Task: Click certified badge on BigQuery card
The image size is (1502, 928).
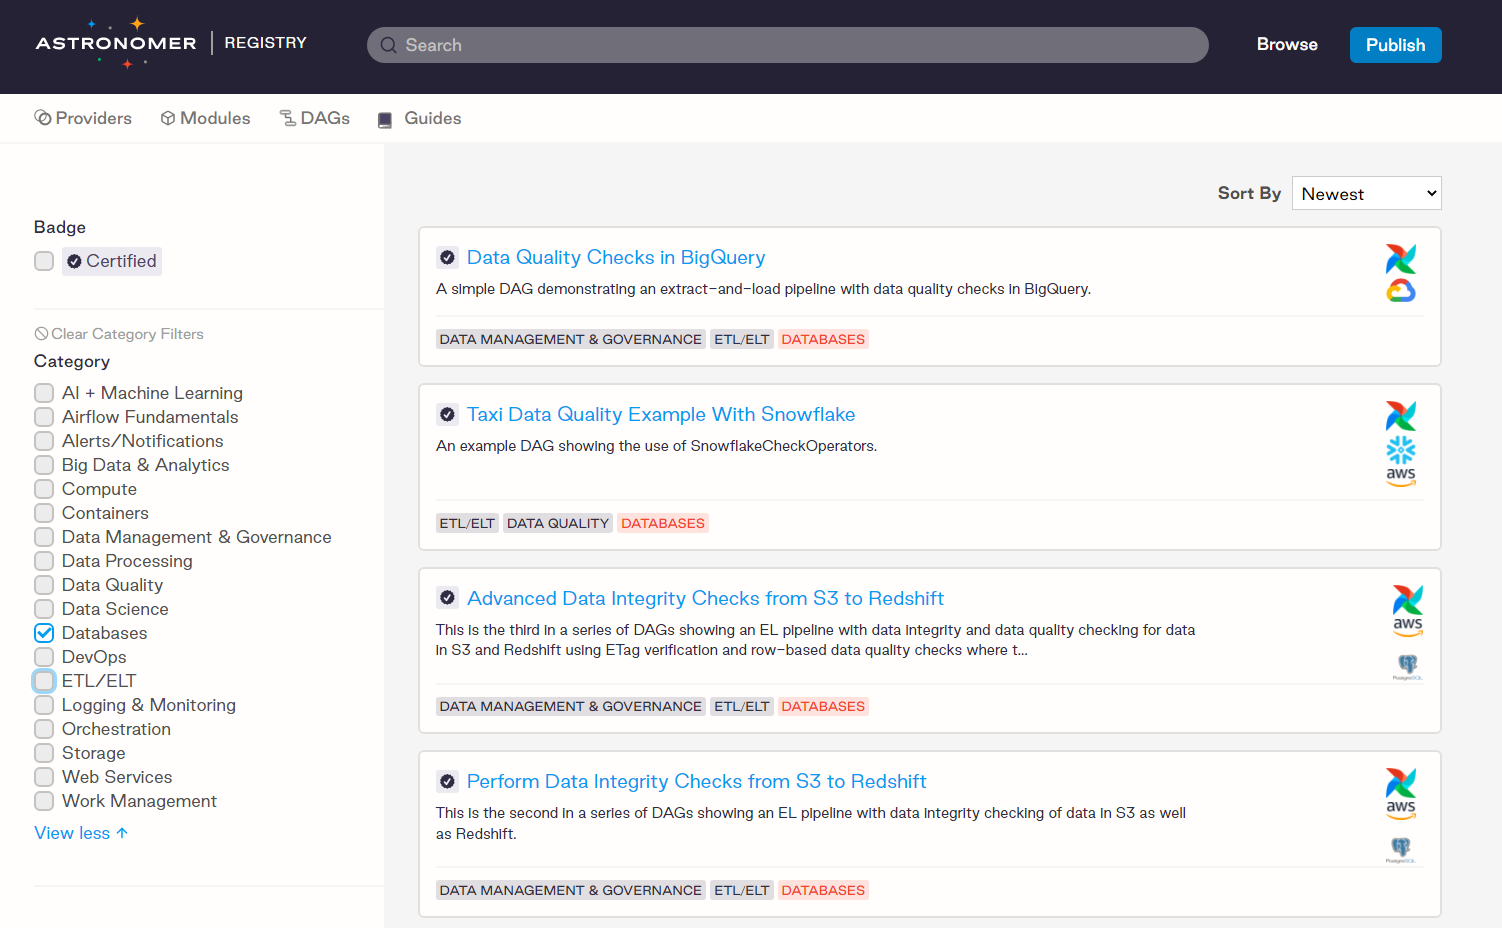Action: click(447, 258)
